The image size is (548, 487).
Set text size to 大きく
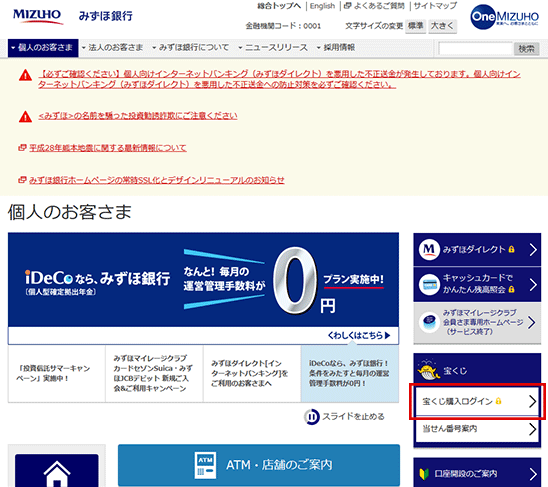(443, 26)
